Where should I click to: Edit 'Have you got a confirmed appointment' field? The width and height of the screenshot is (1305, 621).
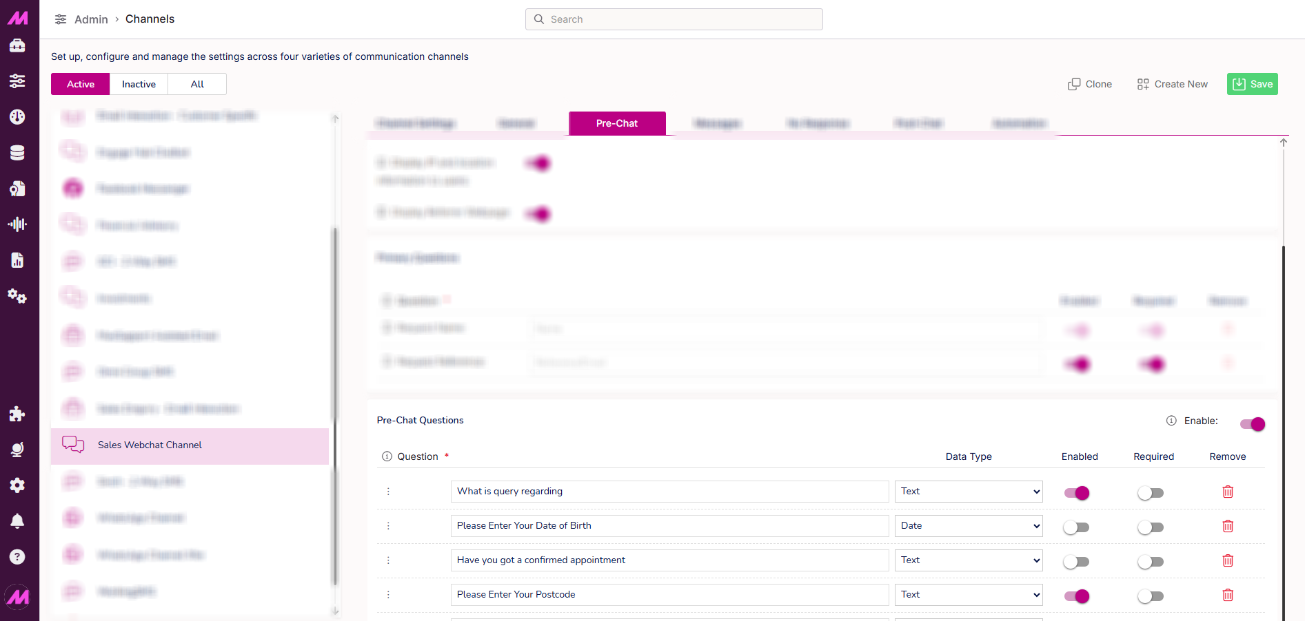tap(670, 560)
